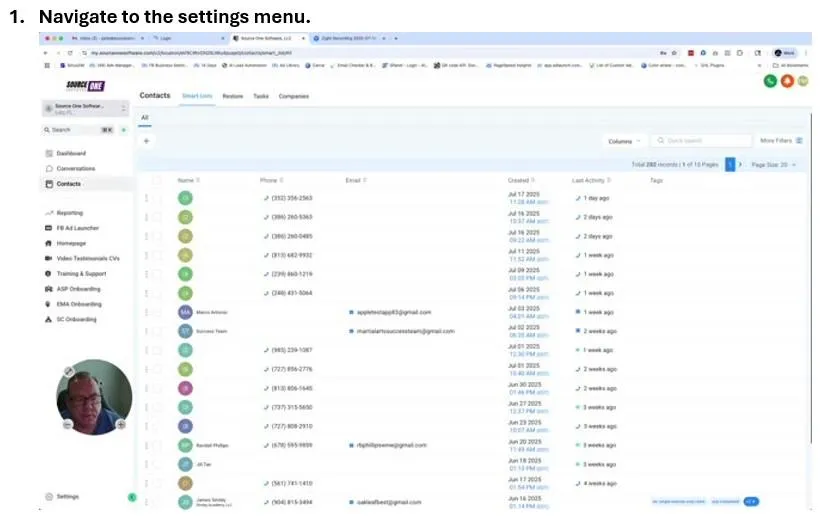Open the rbphillipseme@gmail.com email link
The height and width of the screenshot is (523, 826).
[x=391, y=445]
